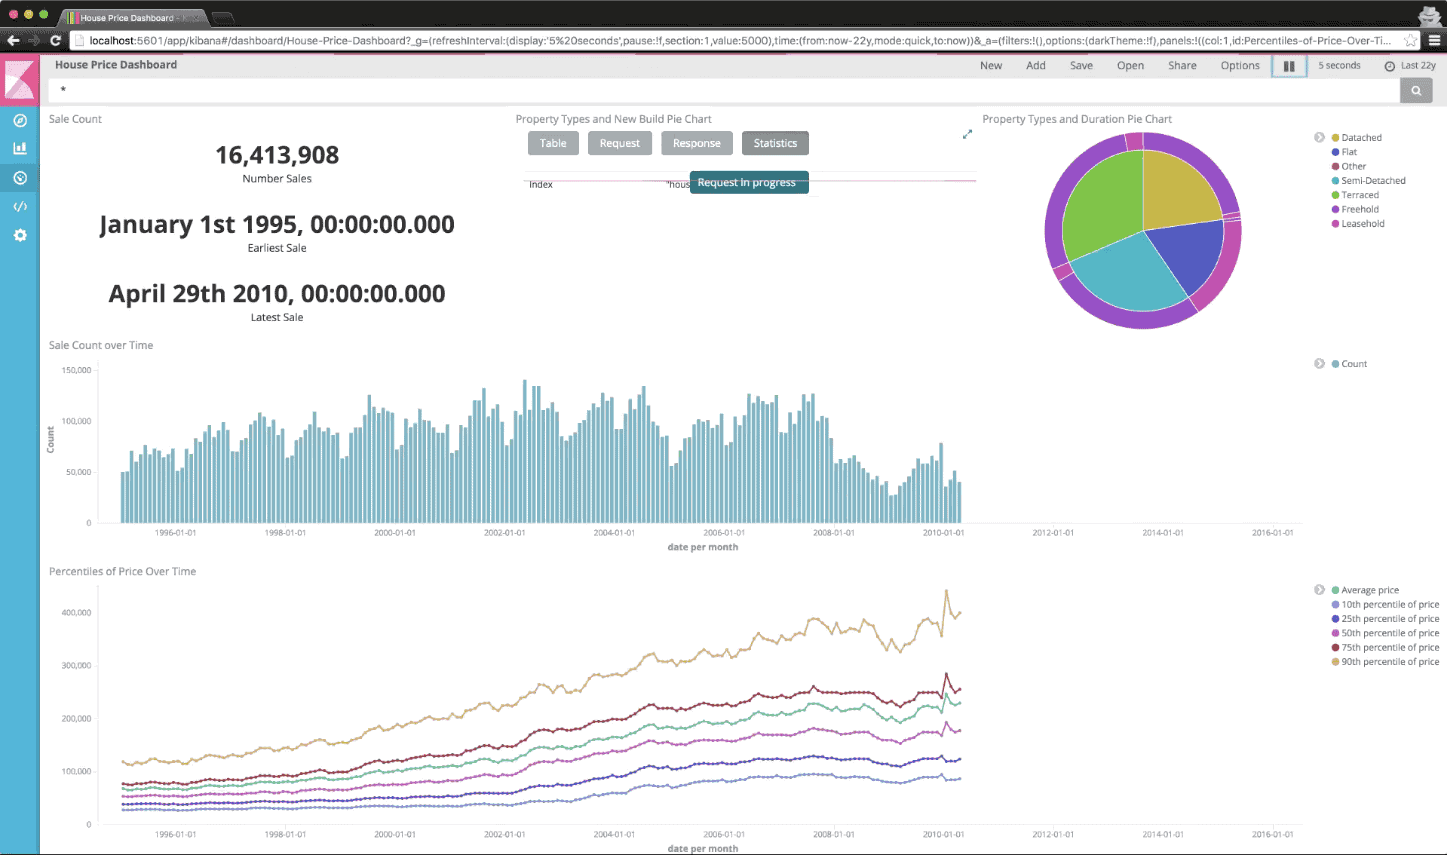The width and height of the screenshot is (1447, 855).
Task: Show the Response details button
Action: tap(697, 143)
